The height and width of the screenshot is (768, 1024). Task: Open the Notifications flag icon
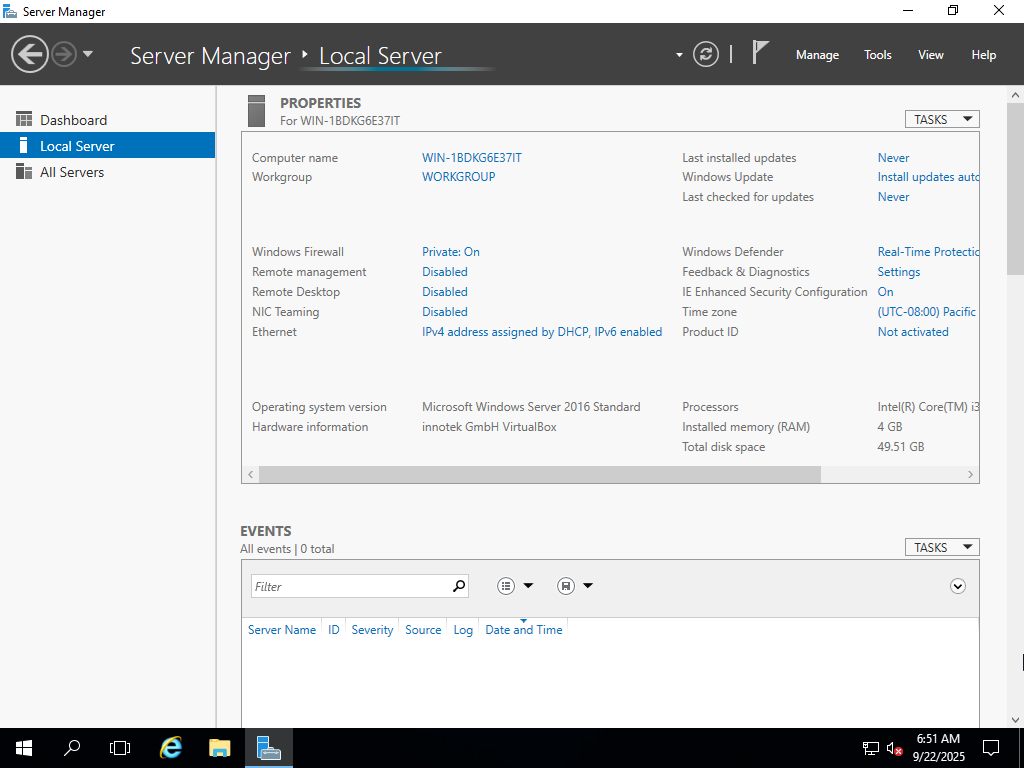760,53
